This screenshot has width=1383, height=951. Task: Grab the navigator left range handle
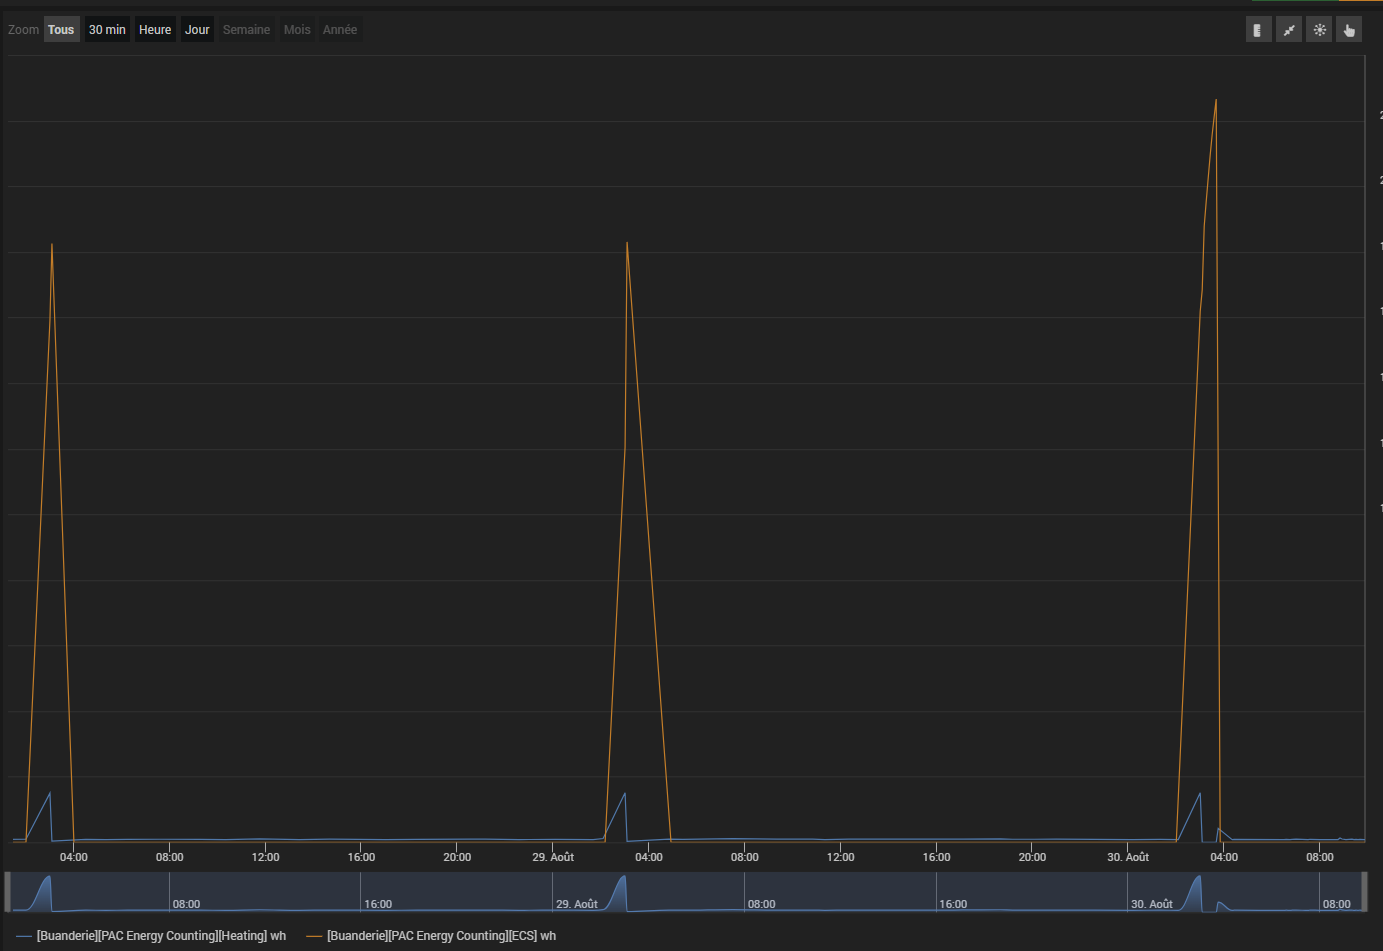pos(8,892)
